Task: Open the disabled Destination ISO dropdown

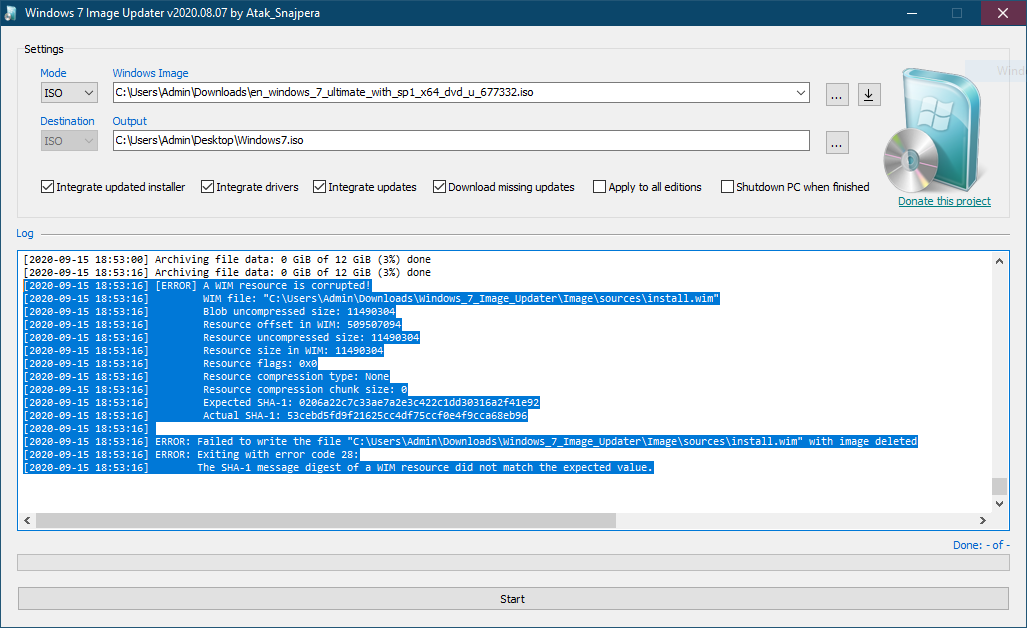Action: 69,141
